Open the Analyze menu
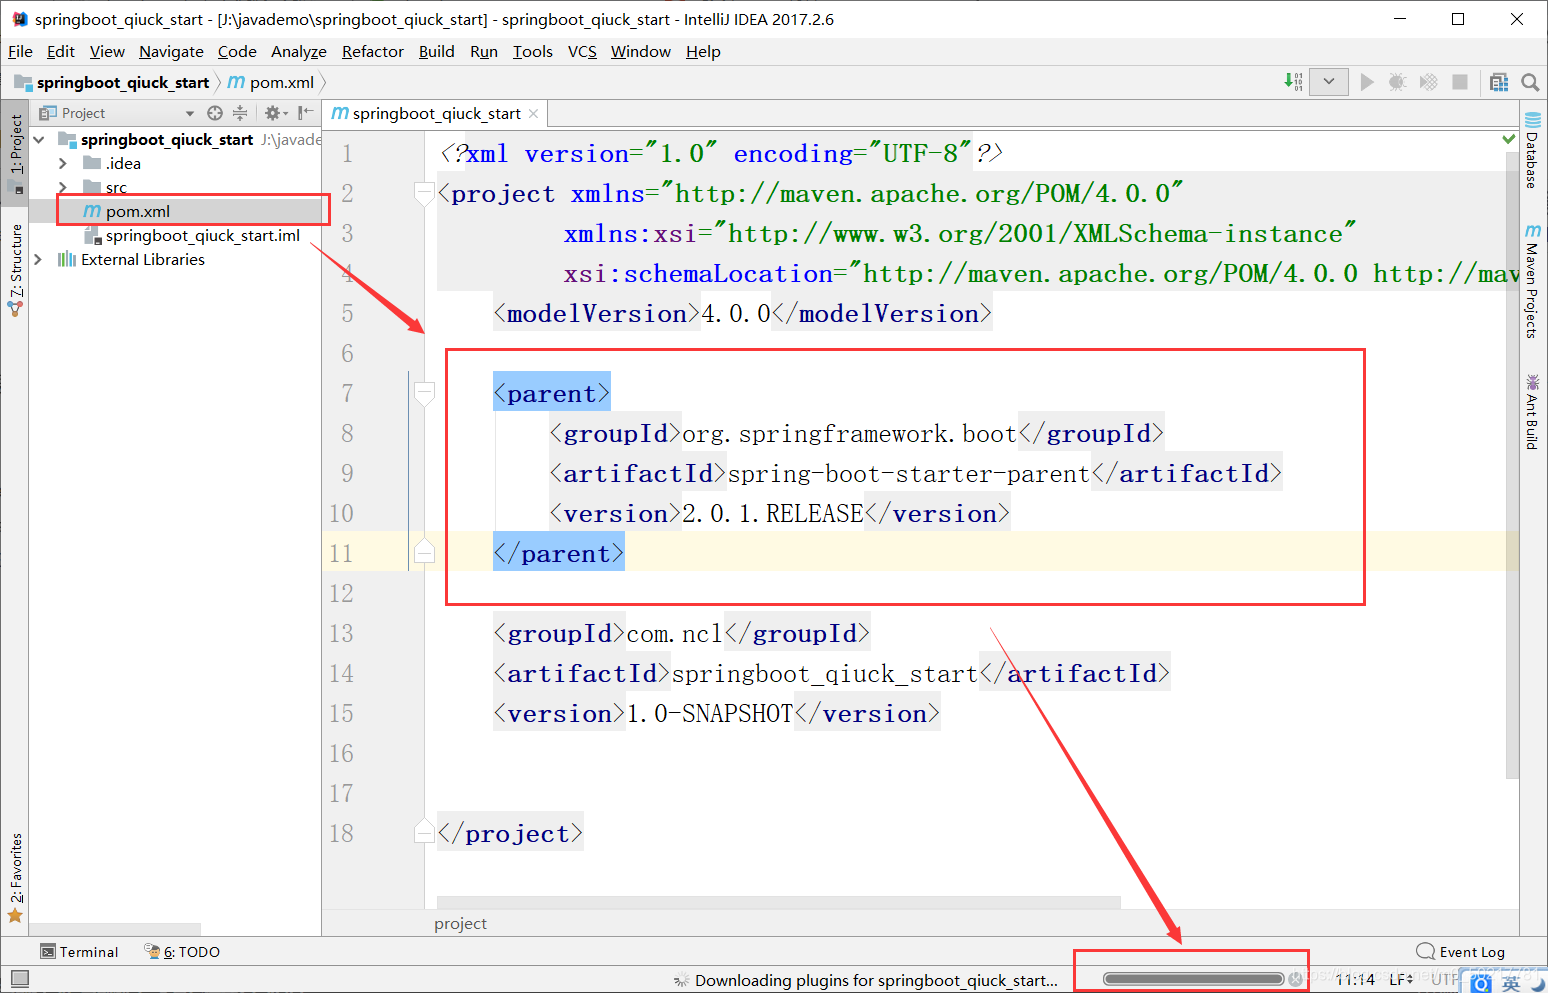Viewport: 1548px width, 993px height. 299,51
